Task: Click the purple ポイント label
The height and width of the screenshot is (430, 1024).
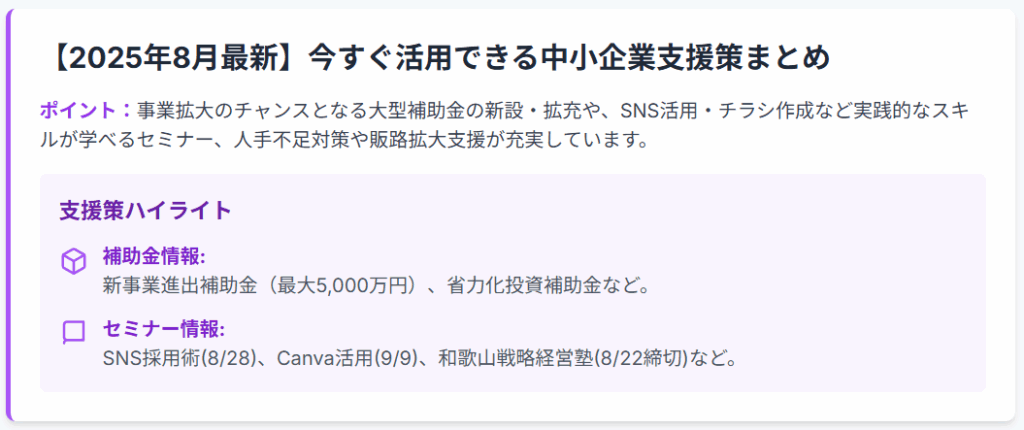Action: [87, 110]
